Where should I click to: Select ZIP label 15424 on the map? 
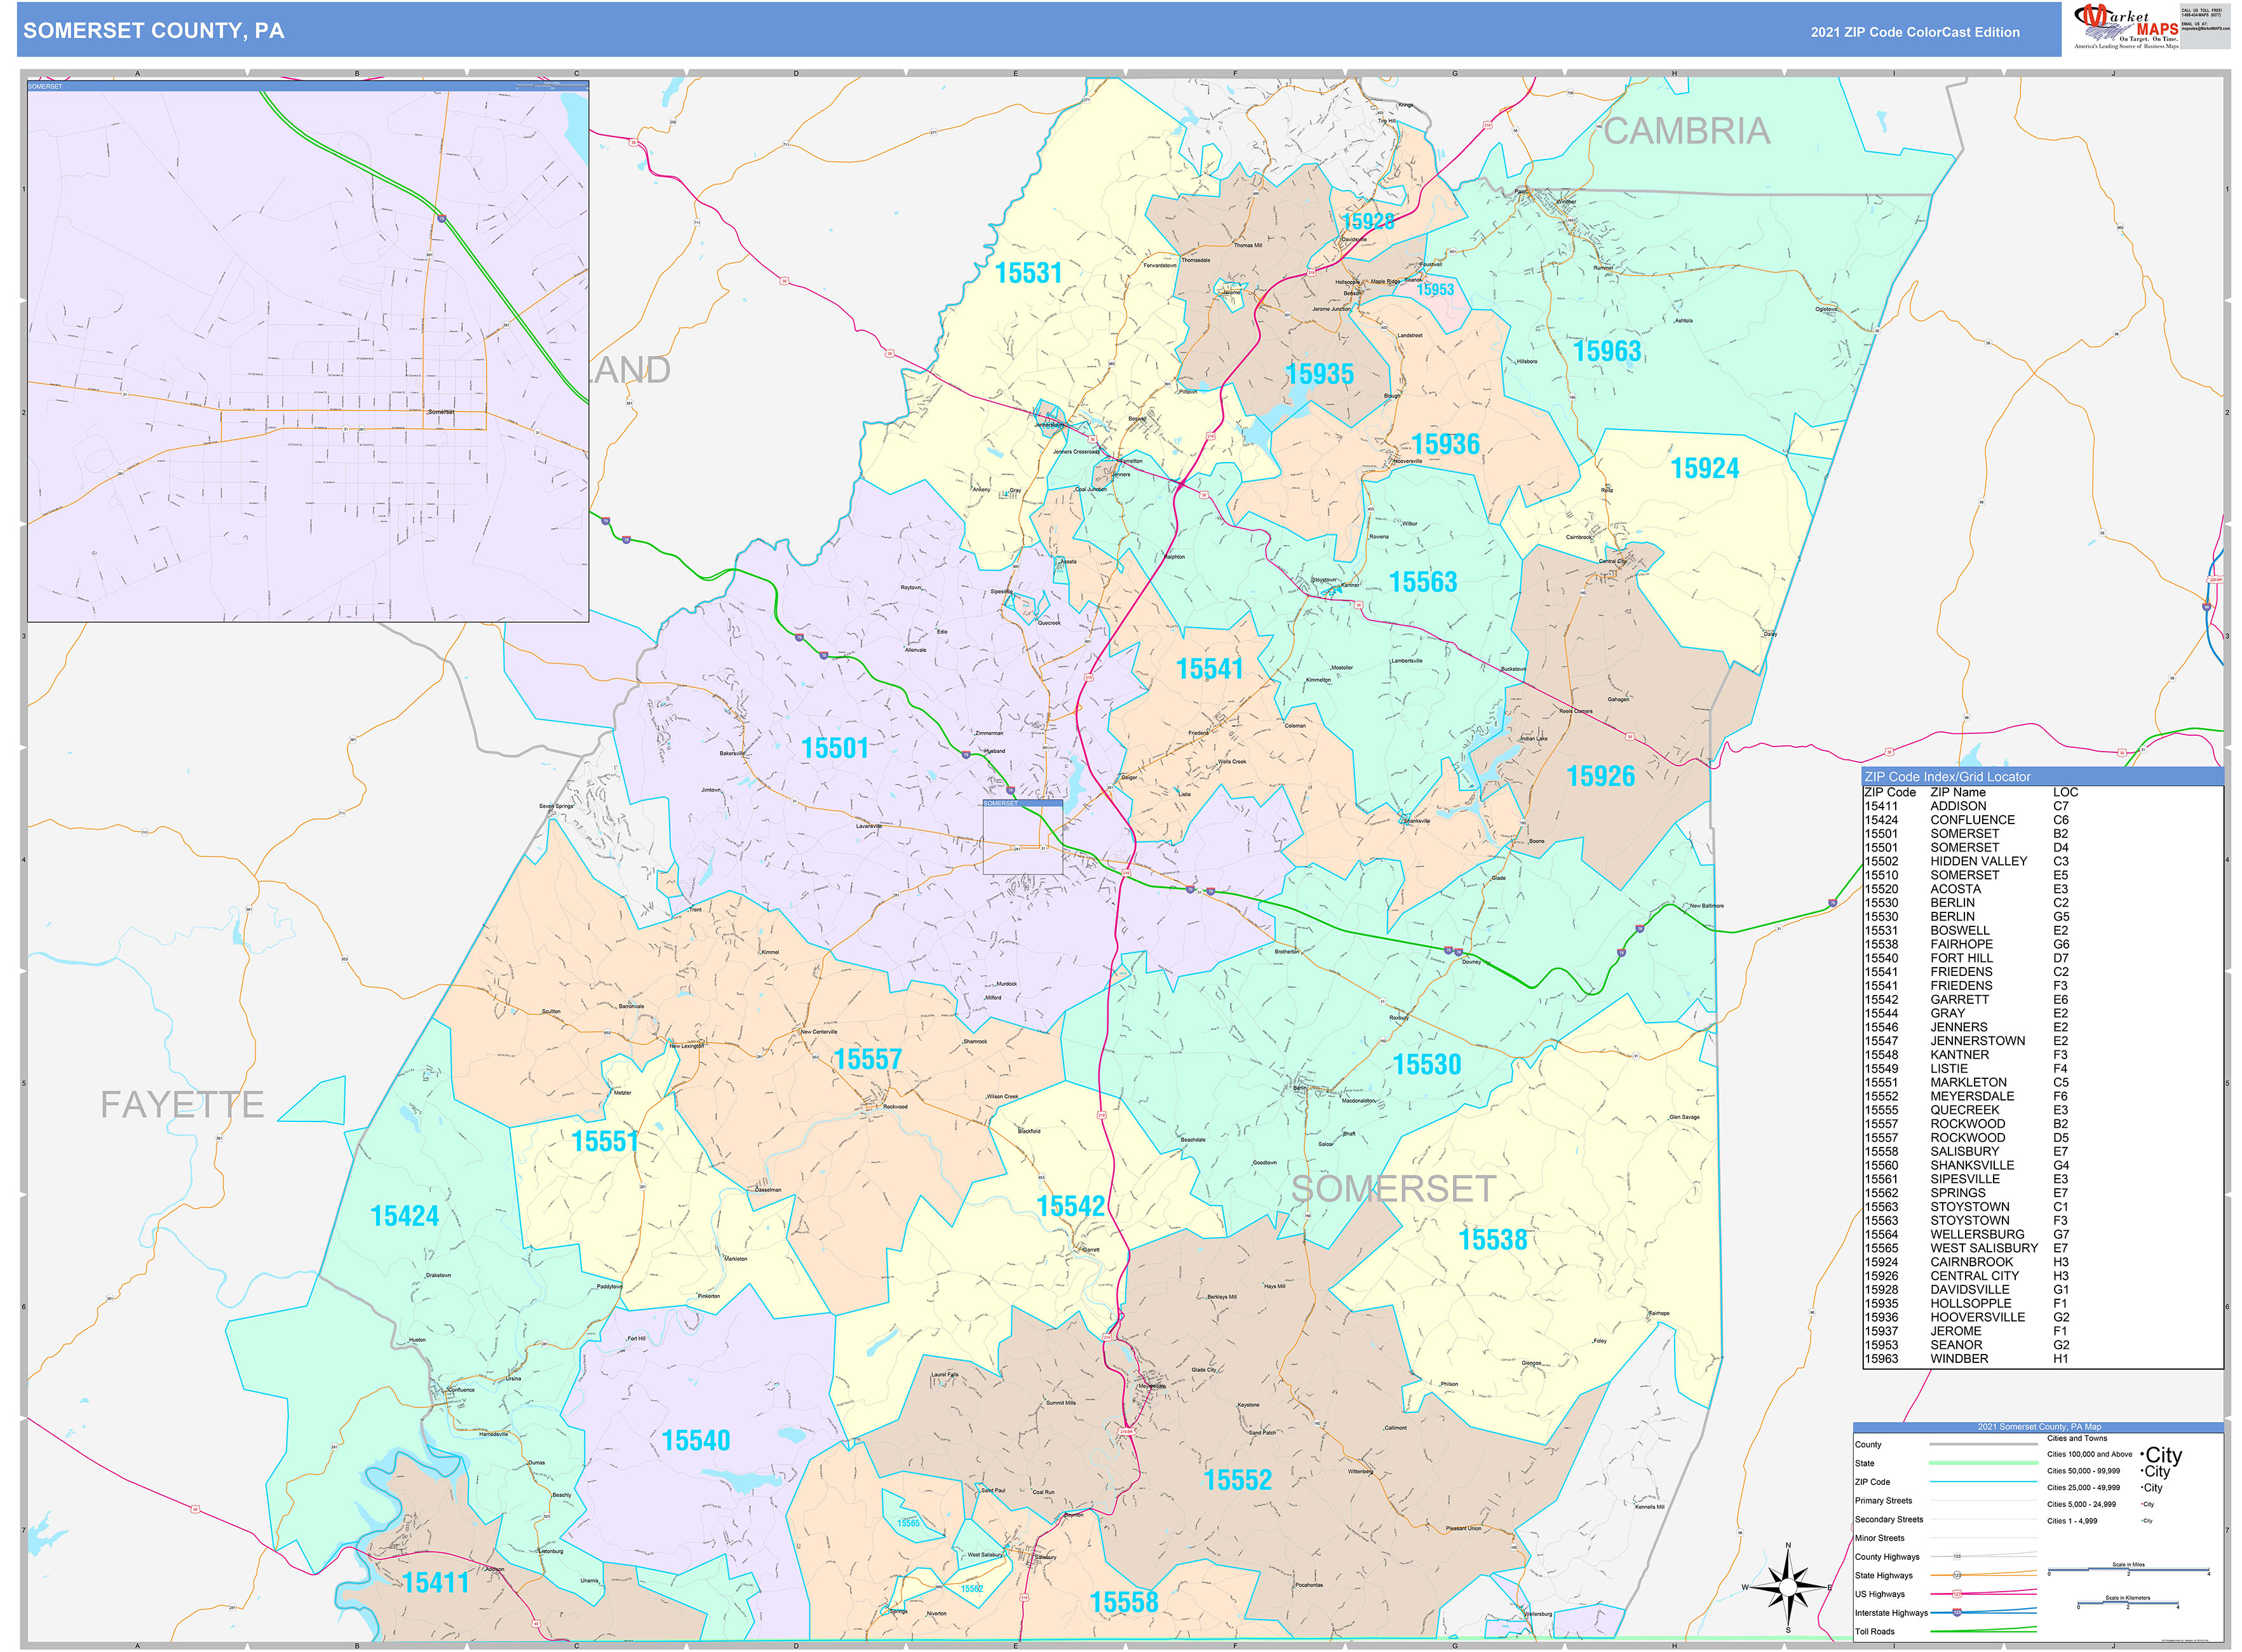pyautogui.click(x=404, y=1216)
